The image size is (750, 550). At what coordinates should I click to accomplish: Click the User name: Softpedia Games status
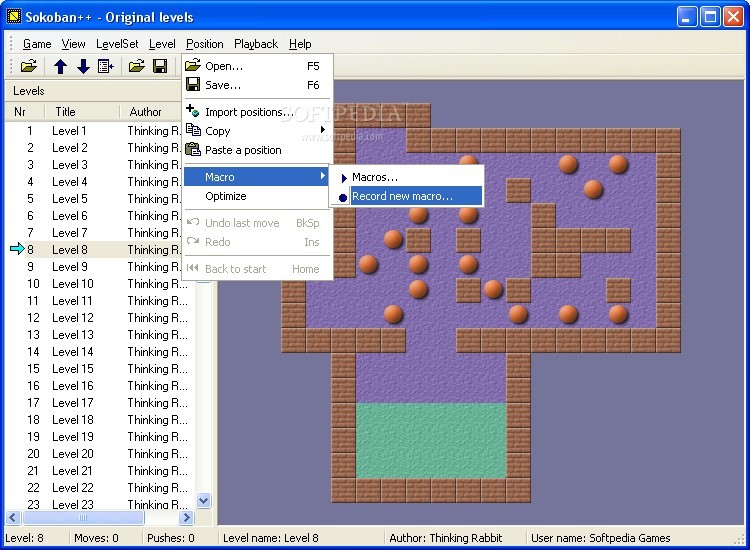tap(601, 538)
